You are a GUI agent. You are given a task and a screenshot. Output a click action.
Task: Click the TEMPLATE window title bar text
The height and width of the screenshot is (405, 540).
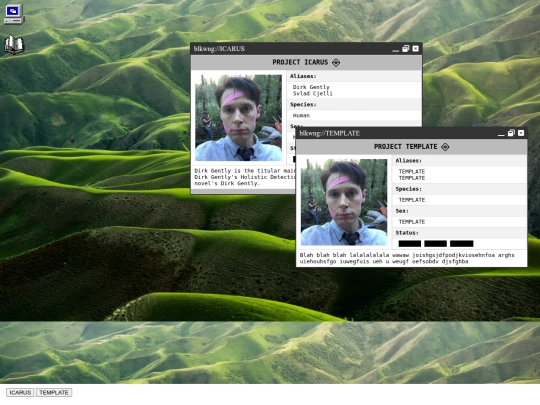330,133
